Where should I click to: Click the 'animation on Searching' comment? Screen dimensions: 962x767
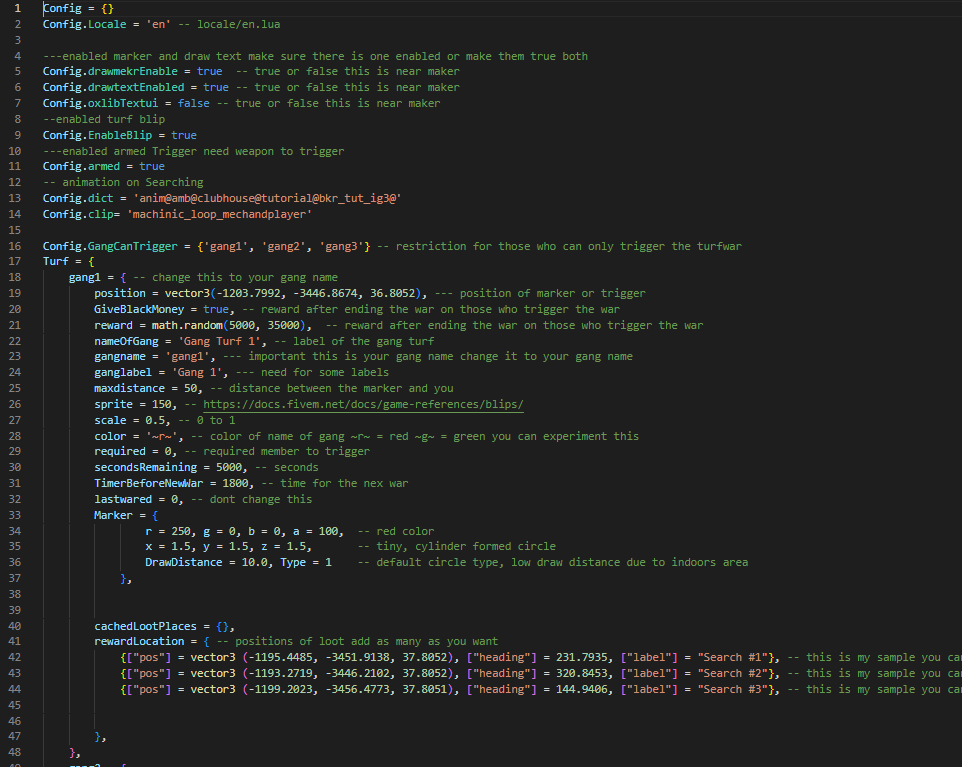point(133,182)
